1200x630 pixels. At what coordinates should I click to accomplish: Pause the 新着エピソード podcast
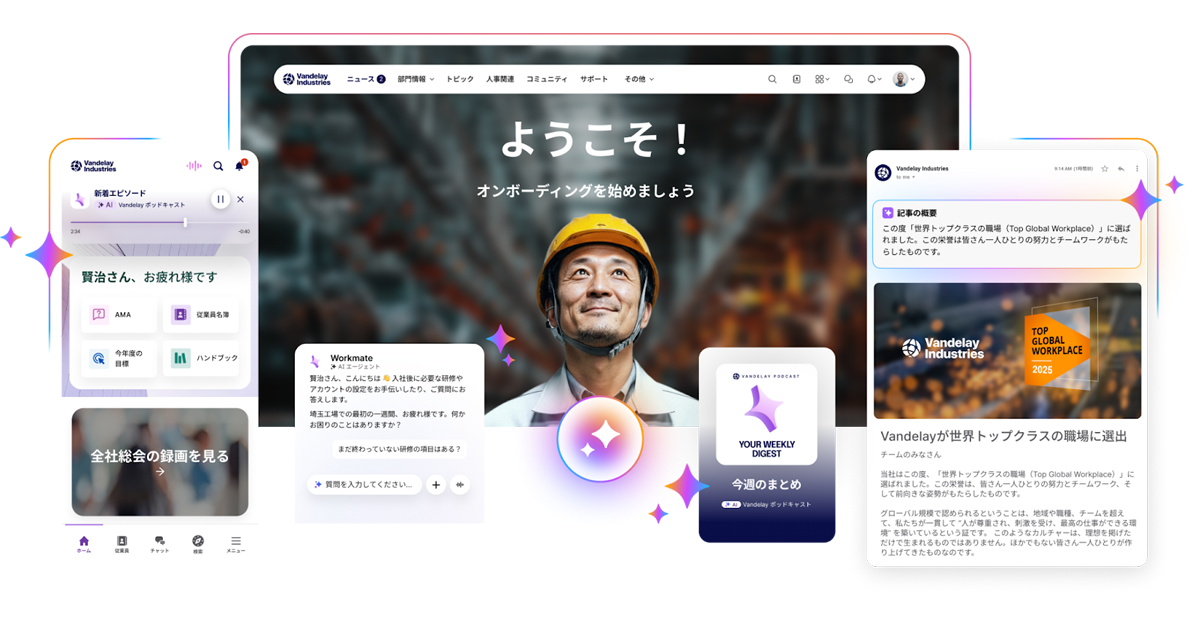pos(220,199)
